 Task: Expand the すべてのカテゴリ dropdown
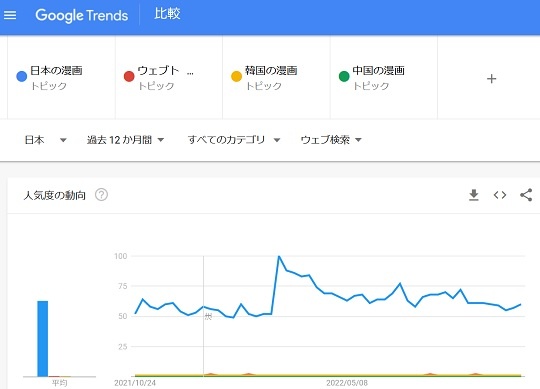(x=234, y=140)
